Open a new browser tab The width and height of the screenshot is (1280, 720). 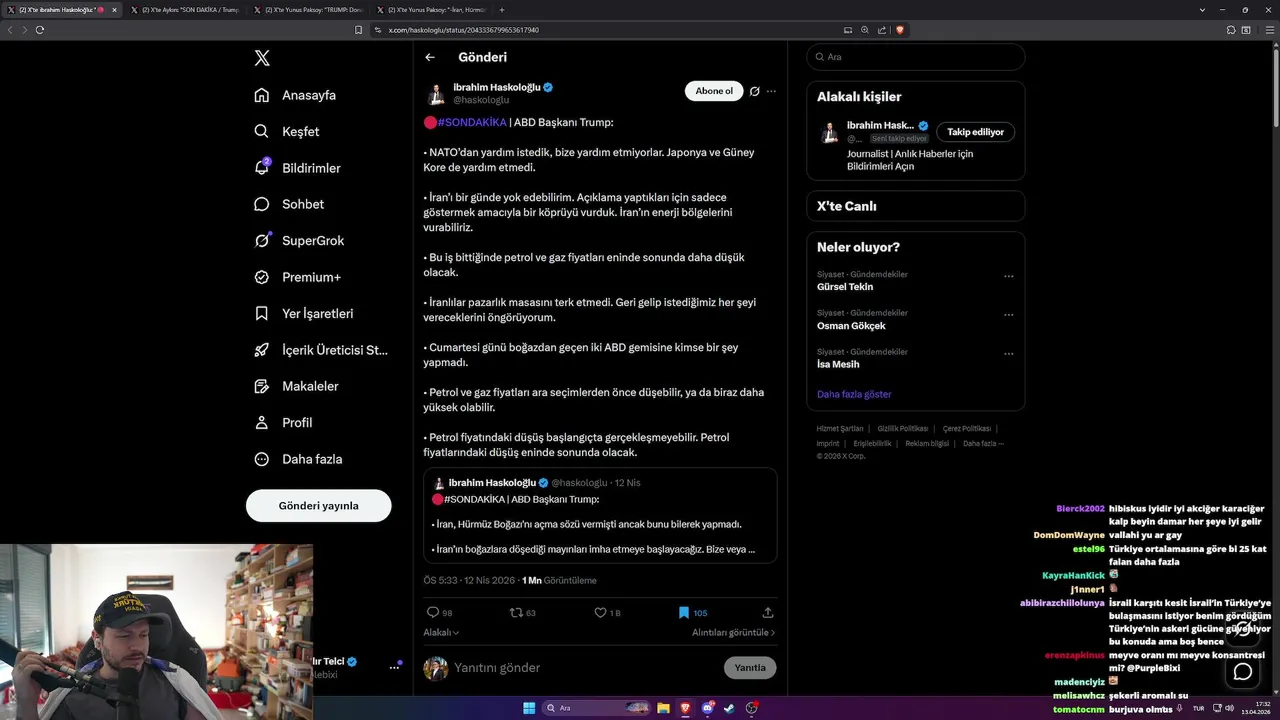pos(502,10)
